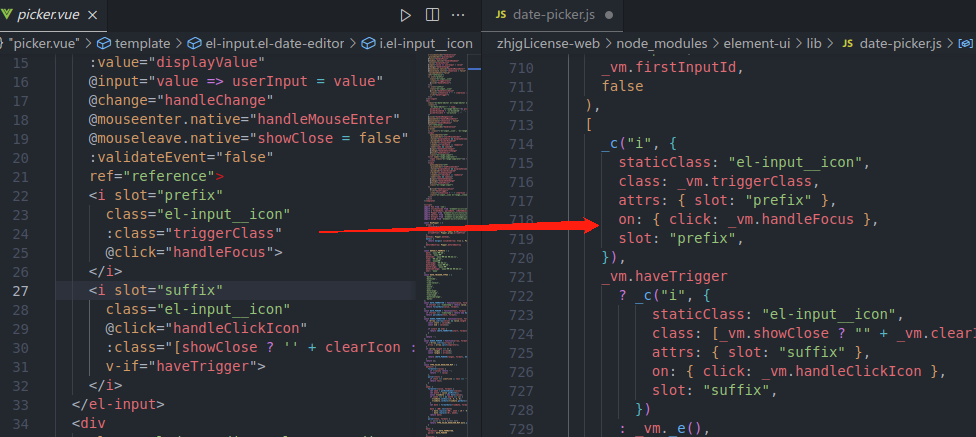
Task: Click the _c("i", { call on line 714
Action: 639,144
